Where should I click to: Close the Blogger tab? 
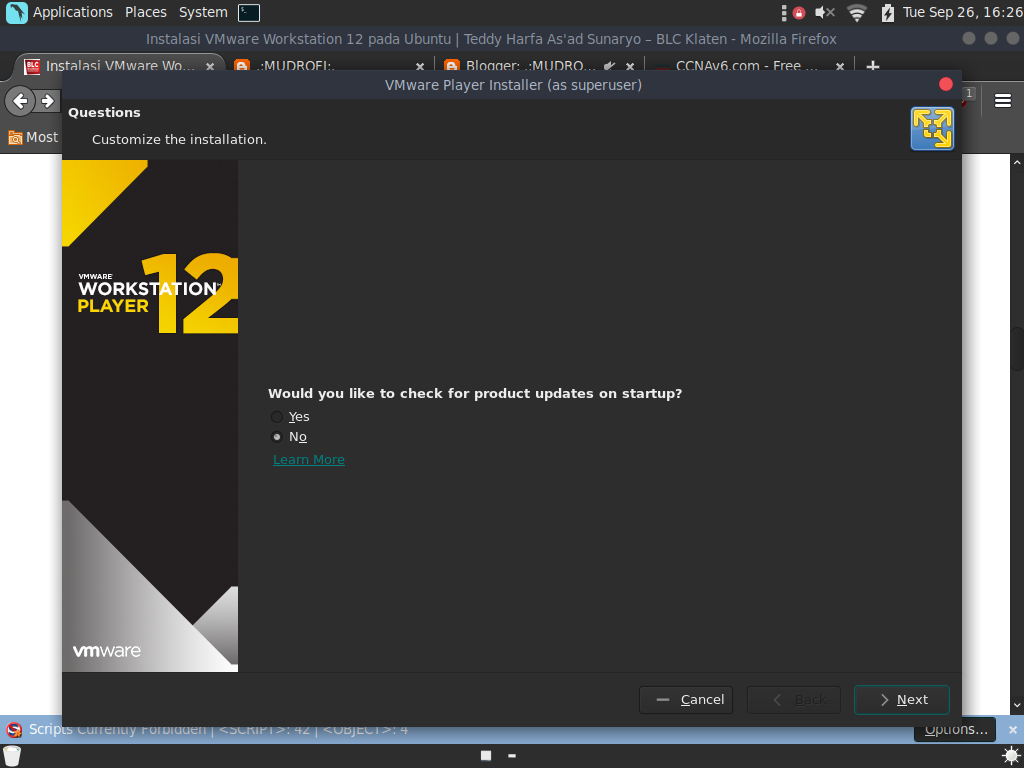[630, 66]
